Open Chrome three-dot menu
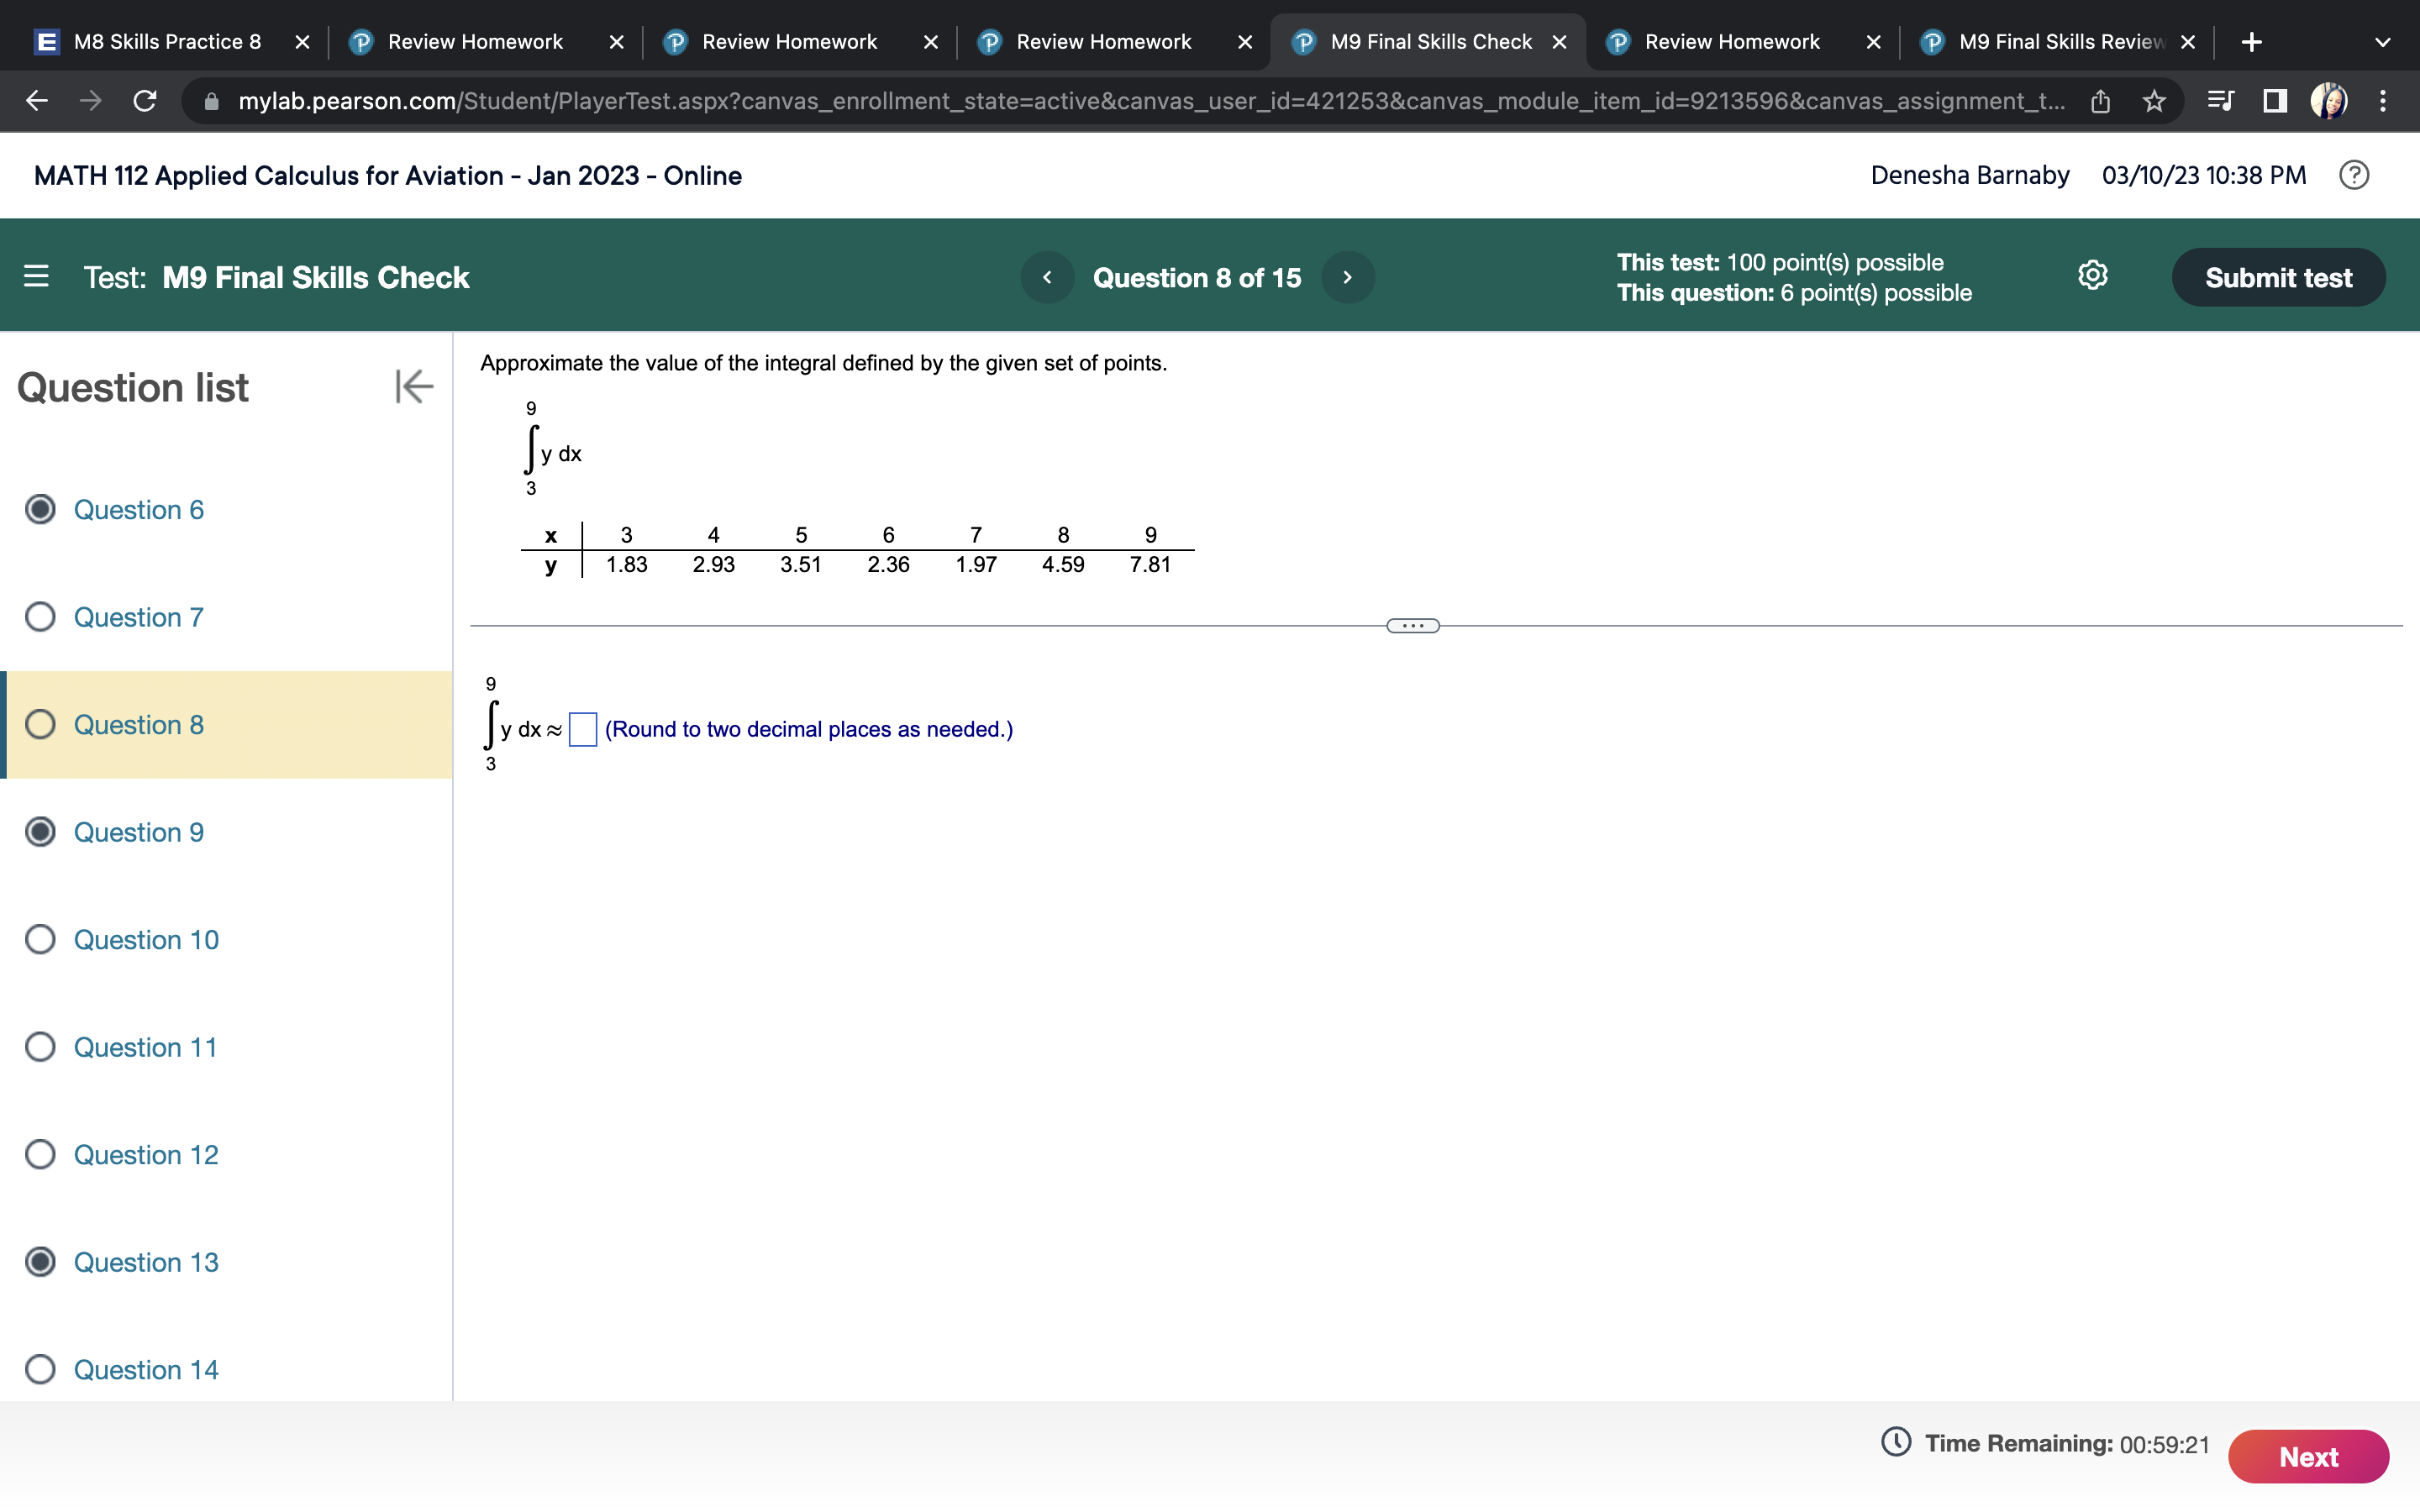Image resolution: width=2420 pixels, height=1512 pixels. click(2383, 101)
